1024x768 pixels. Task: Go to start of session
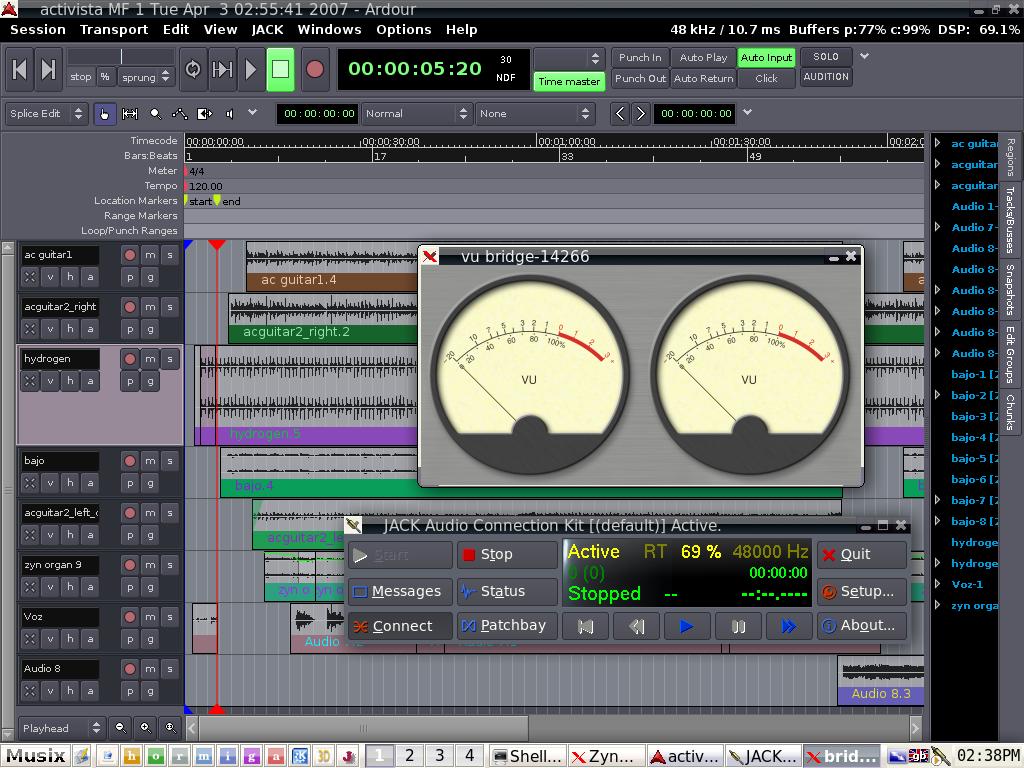coord(19,69)
